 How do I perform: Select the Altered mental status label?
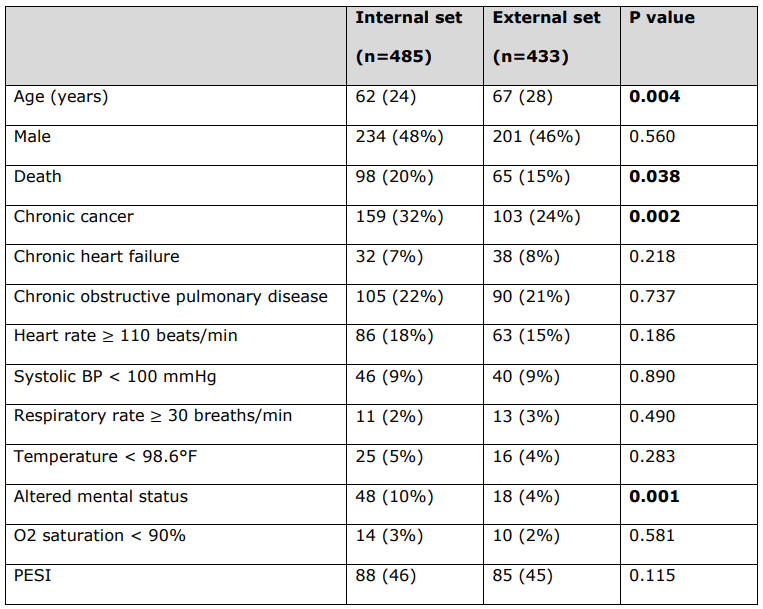[101, 497]
